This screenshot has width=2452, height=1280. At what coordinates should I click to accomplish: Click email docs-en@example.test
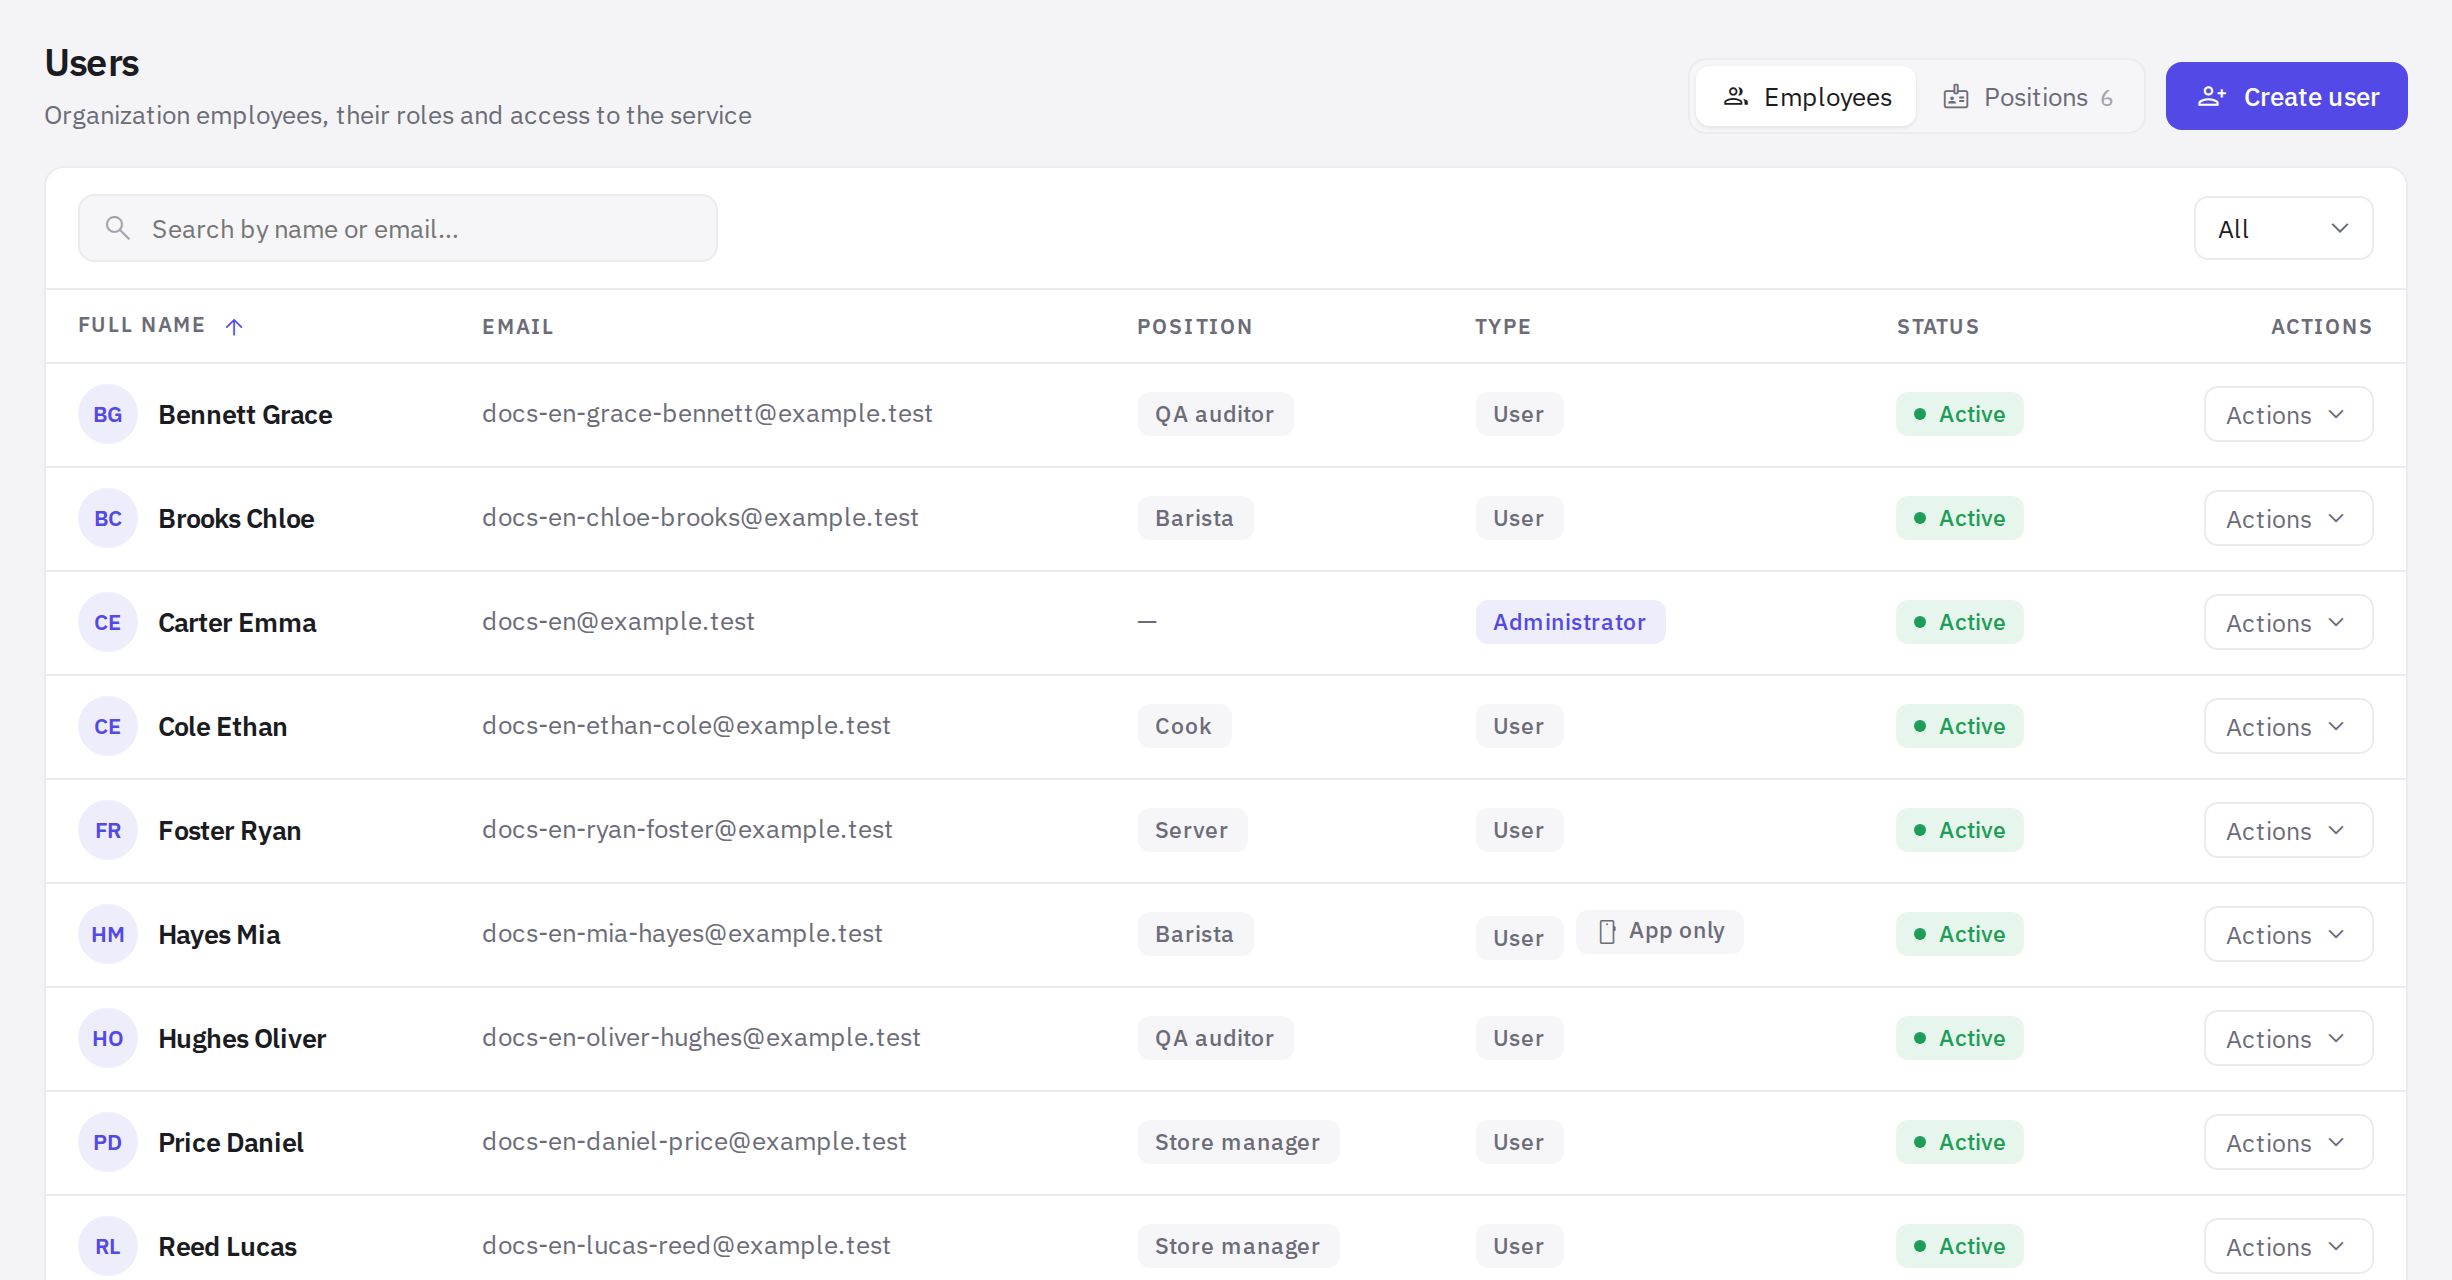618,621
